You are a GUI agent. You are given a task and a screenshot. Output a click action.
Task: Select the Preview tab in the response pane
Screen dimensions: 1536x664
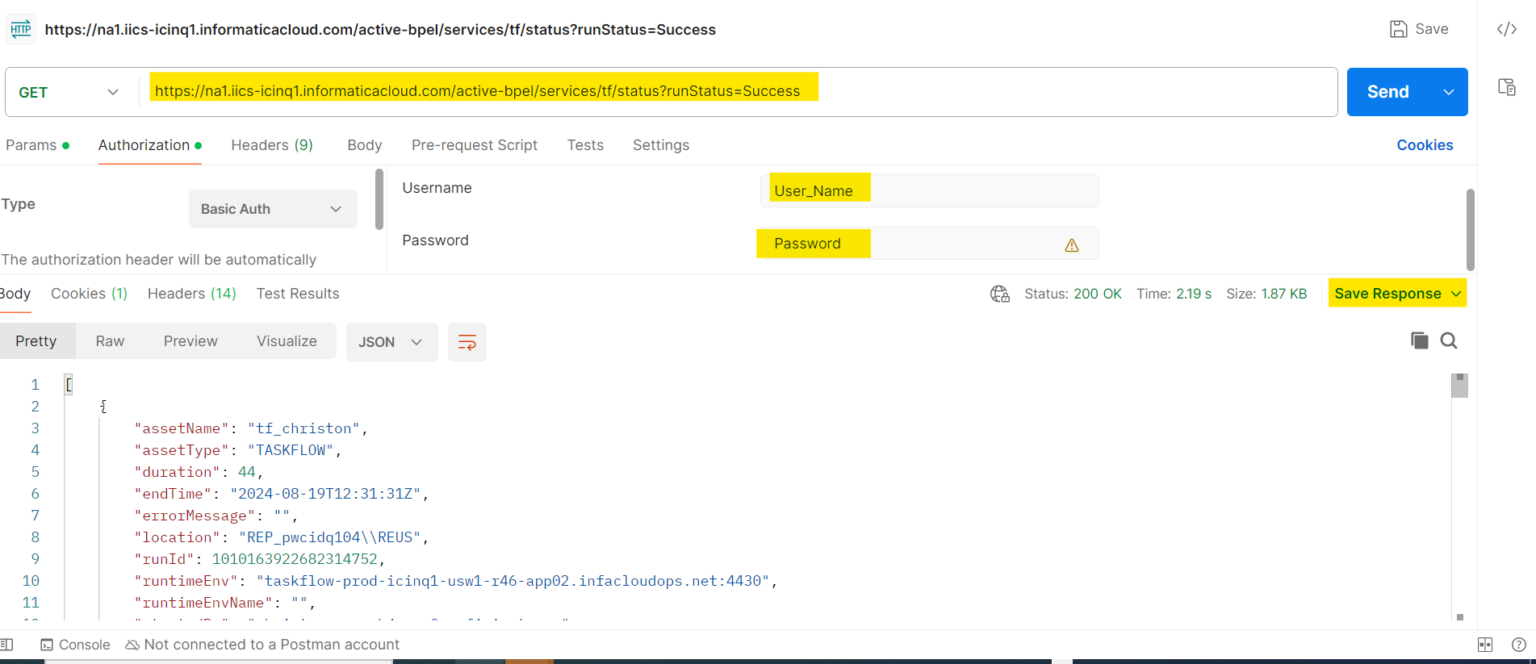[190, 341]
